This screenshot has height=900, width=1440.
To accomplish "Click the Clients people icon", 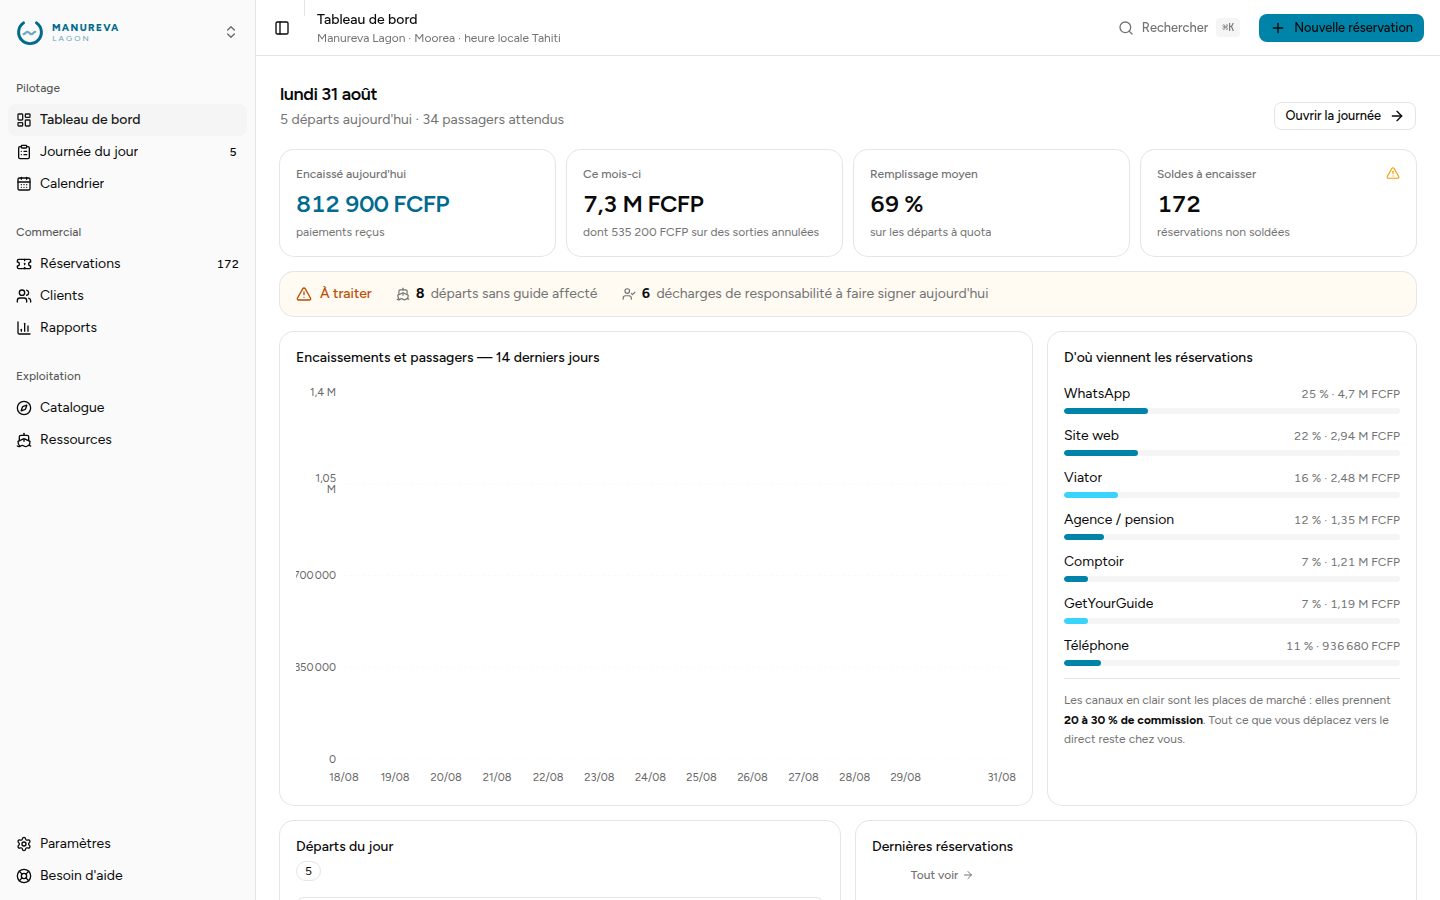I will tap(24, 296).
